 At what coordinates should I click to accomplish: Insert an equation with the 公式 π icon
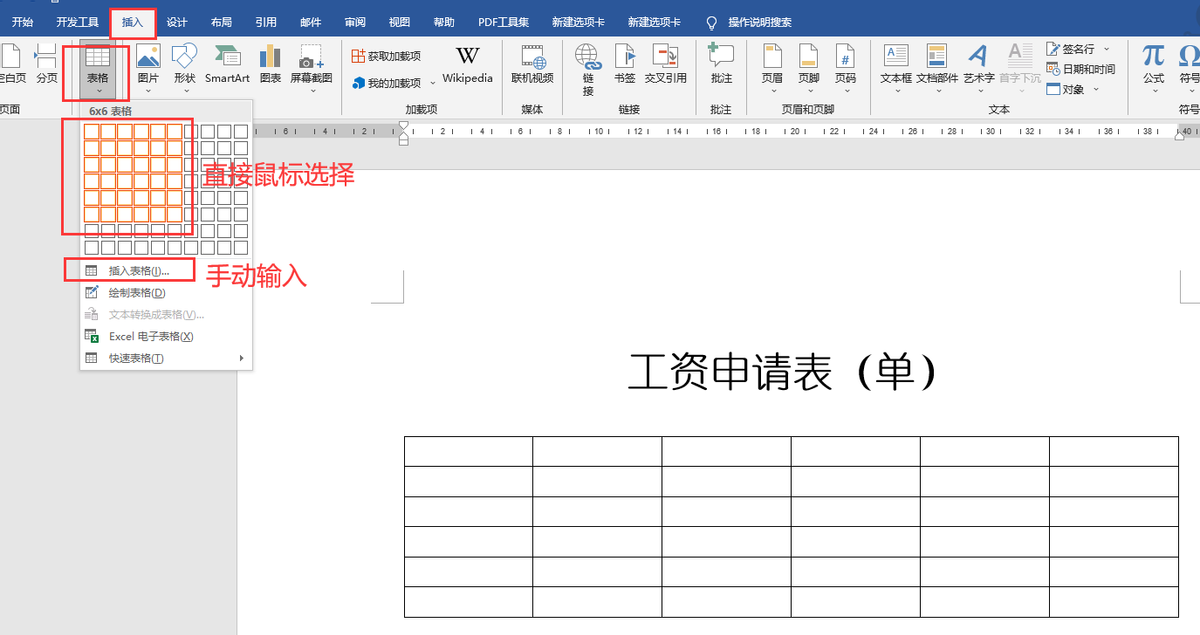[x=1154, y=56]
